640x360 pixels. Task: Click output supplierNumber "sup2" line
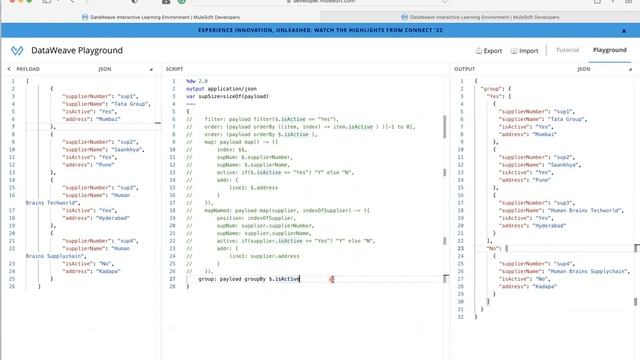tap(537, 157)
